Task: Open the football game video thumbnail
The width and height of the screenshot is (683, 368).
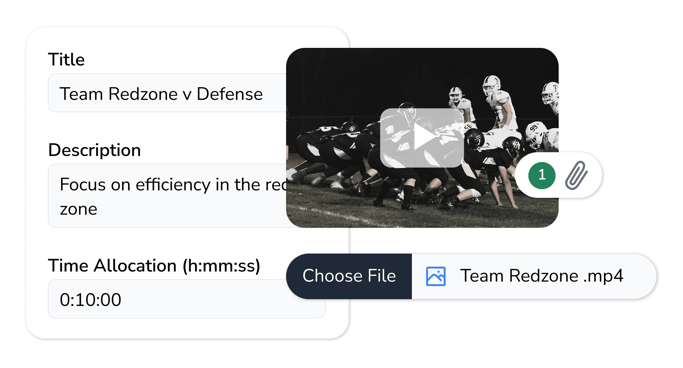Action: coord(422,138)
